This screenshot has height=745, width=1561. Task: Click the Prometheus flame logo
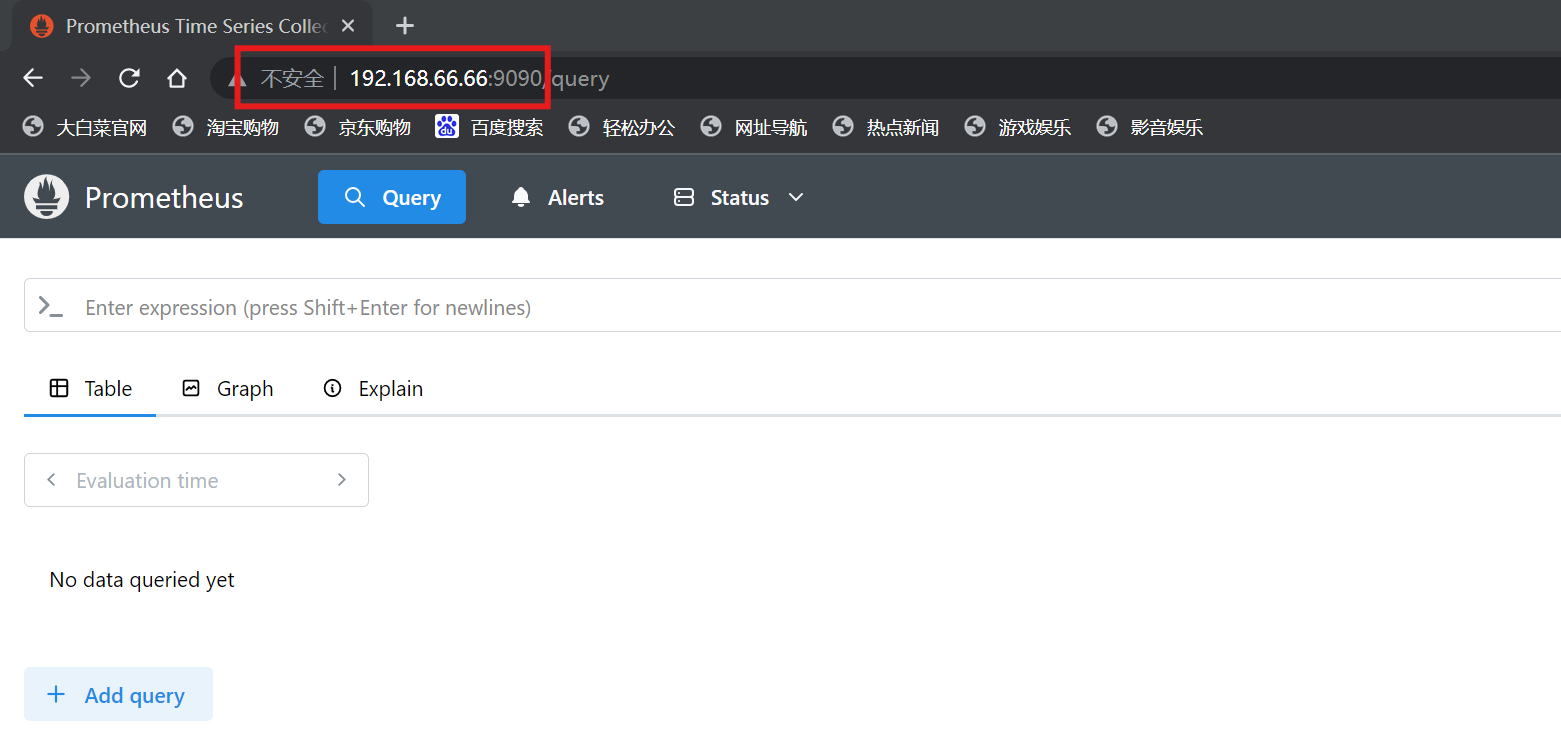click(x=46, y=197)
